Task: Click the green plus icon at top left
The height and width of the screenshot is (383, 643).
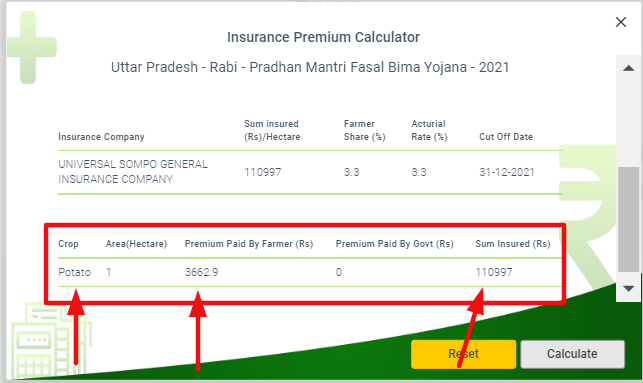Action: pos(32,47)
